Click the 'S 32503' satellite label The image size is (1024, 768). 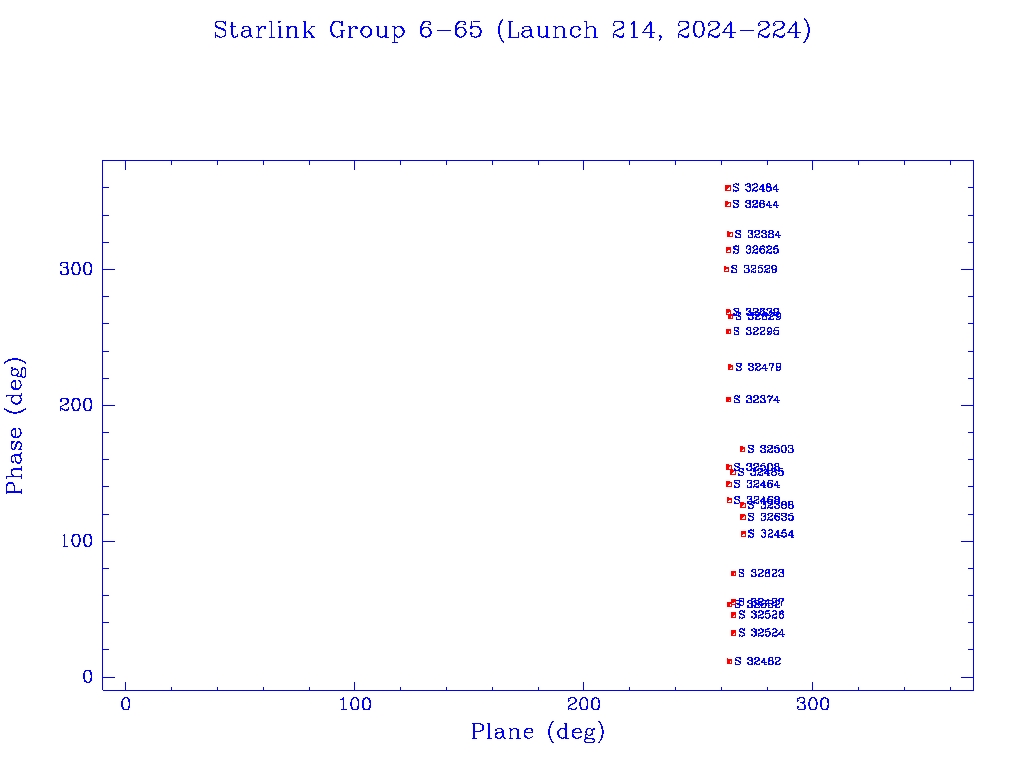point(771,449)
